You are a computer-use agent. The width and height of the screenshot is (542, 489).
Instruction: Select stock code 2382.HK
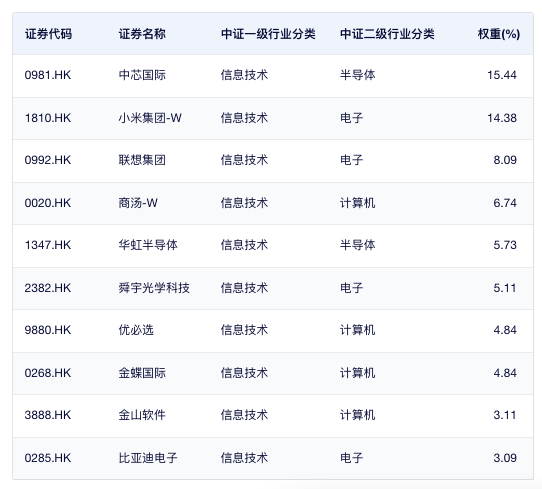click(48, 288)
